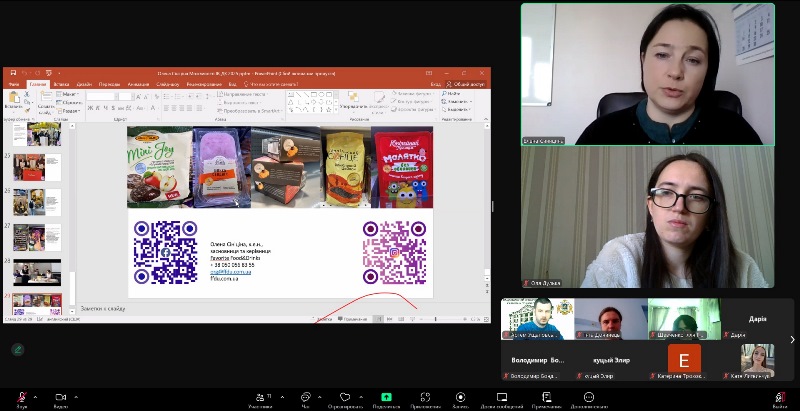
Task: Open the Insert ribbon tab
Action: [x=61, y=84]
